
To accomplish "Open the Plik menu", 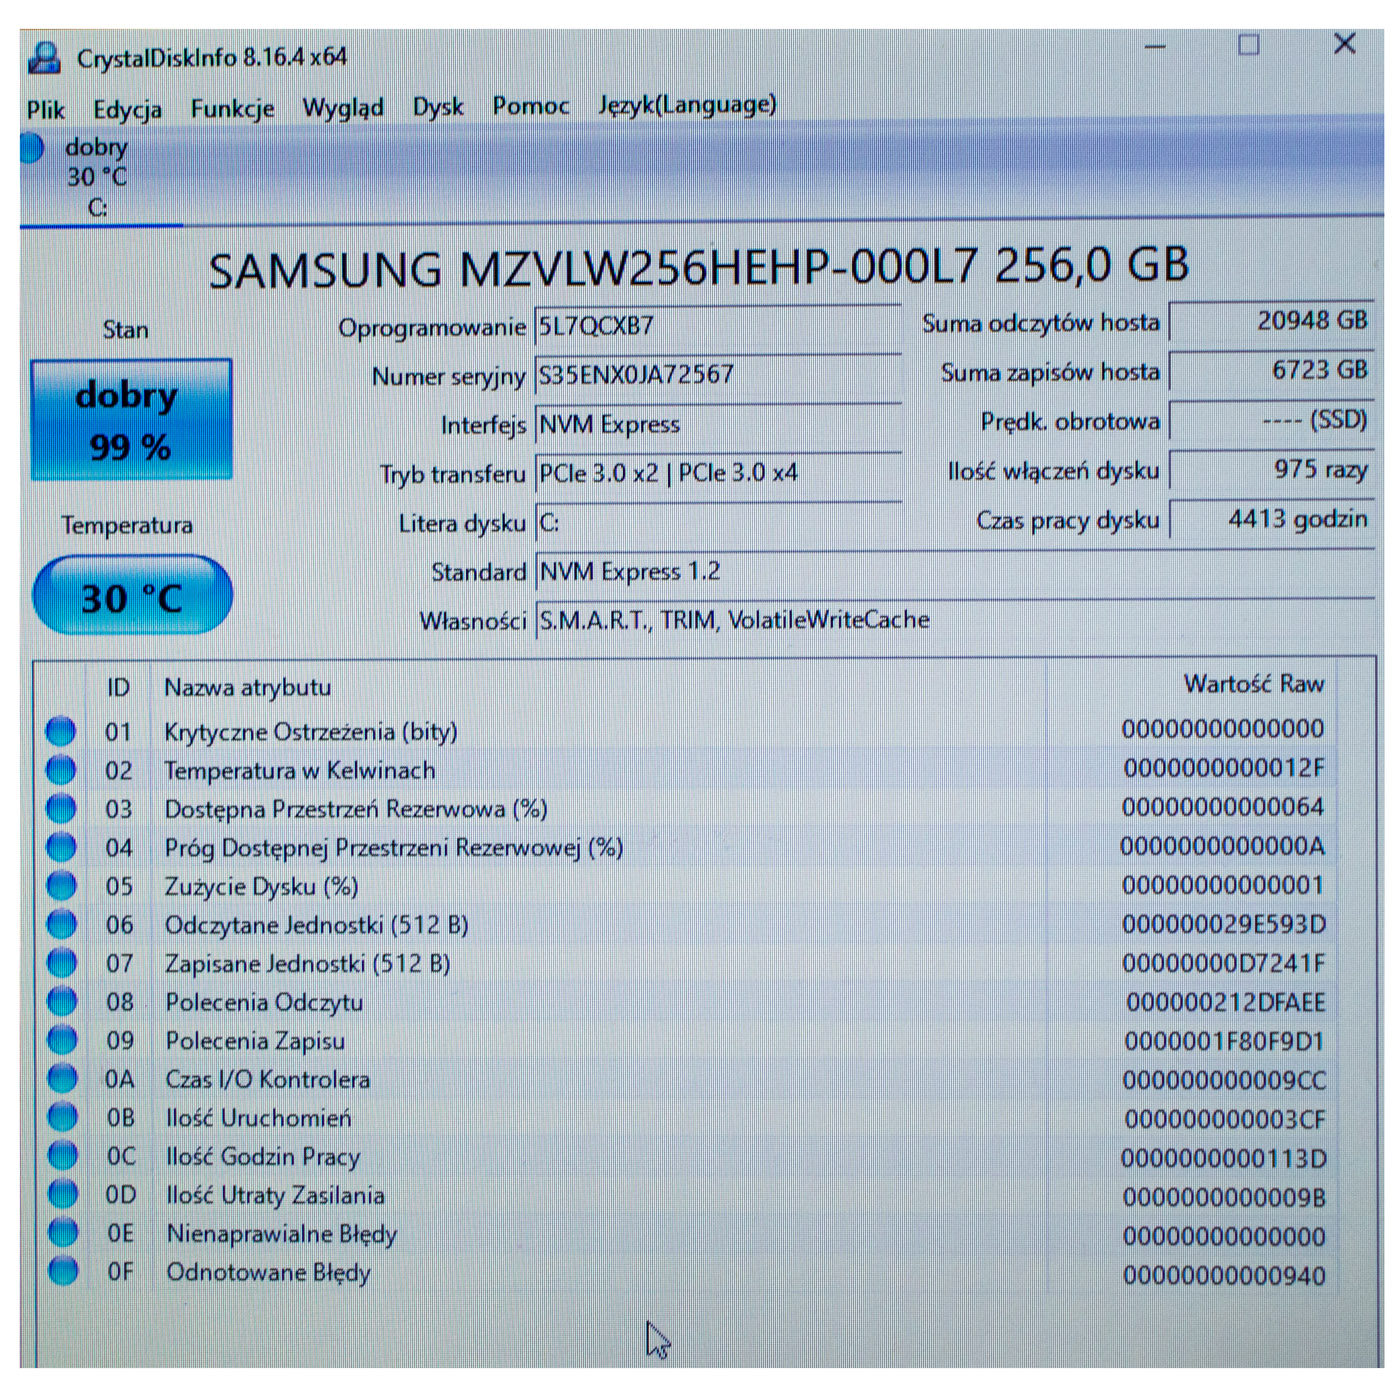I will pos(46,109).
